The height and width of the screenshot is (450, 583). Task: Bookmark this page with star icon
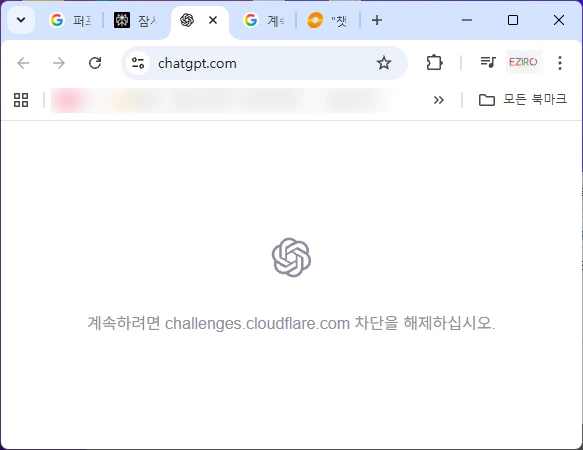pyautogui.click(x=384, y=63)
